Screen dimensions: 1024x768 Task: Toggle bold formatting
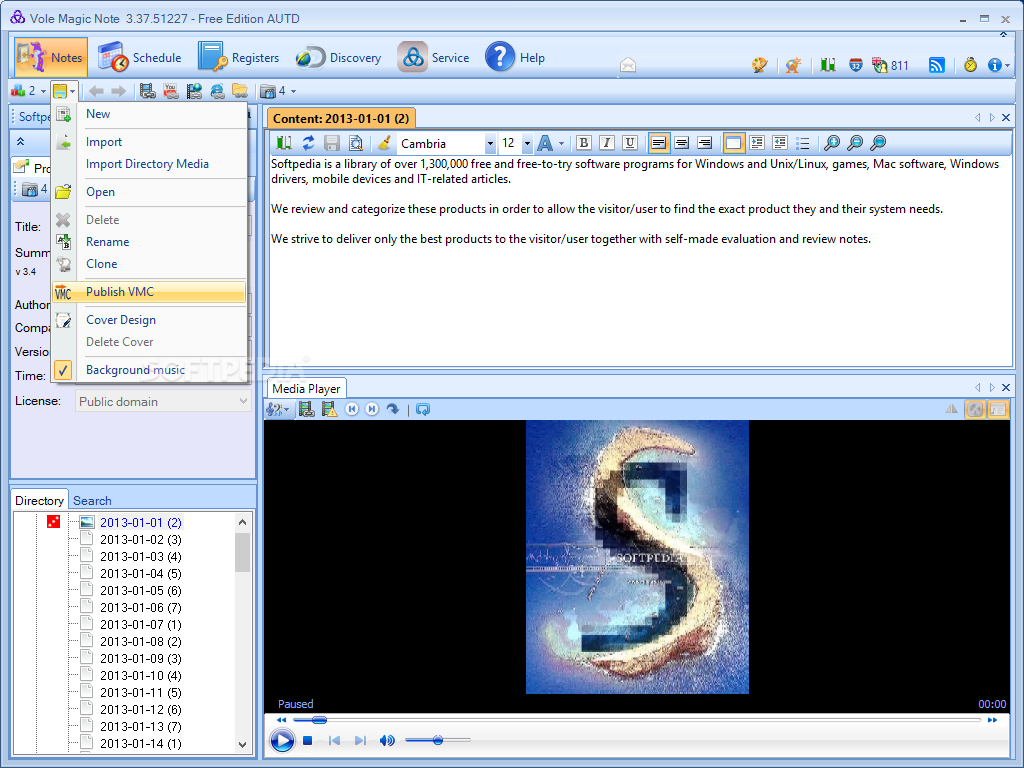[x=584, y=142]
